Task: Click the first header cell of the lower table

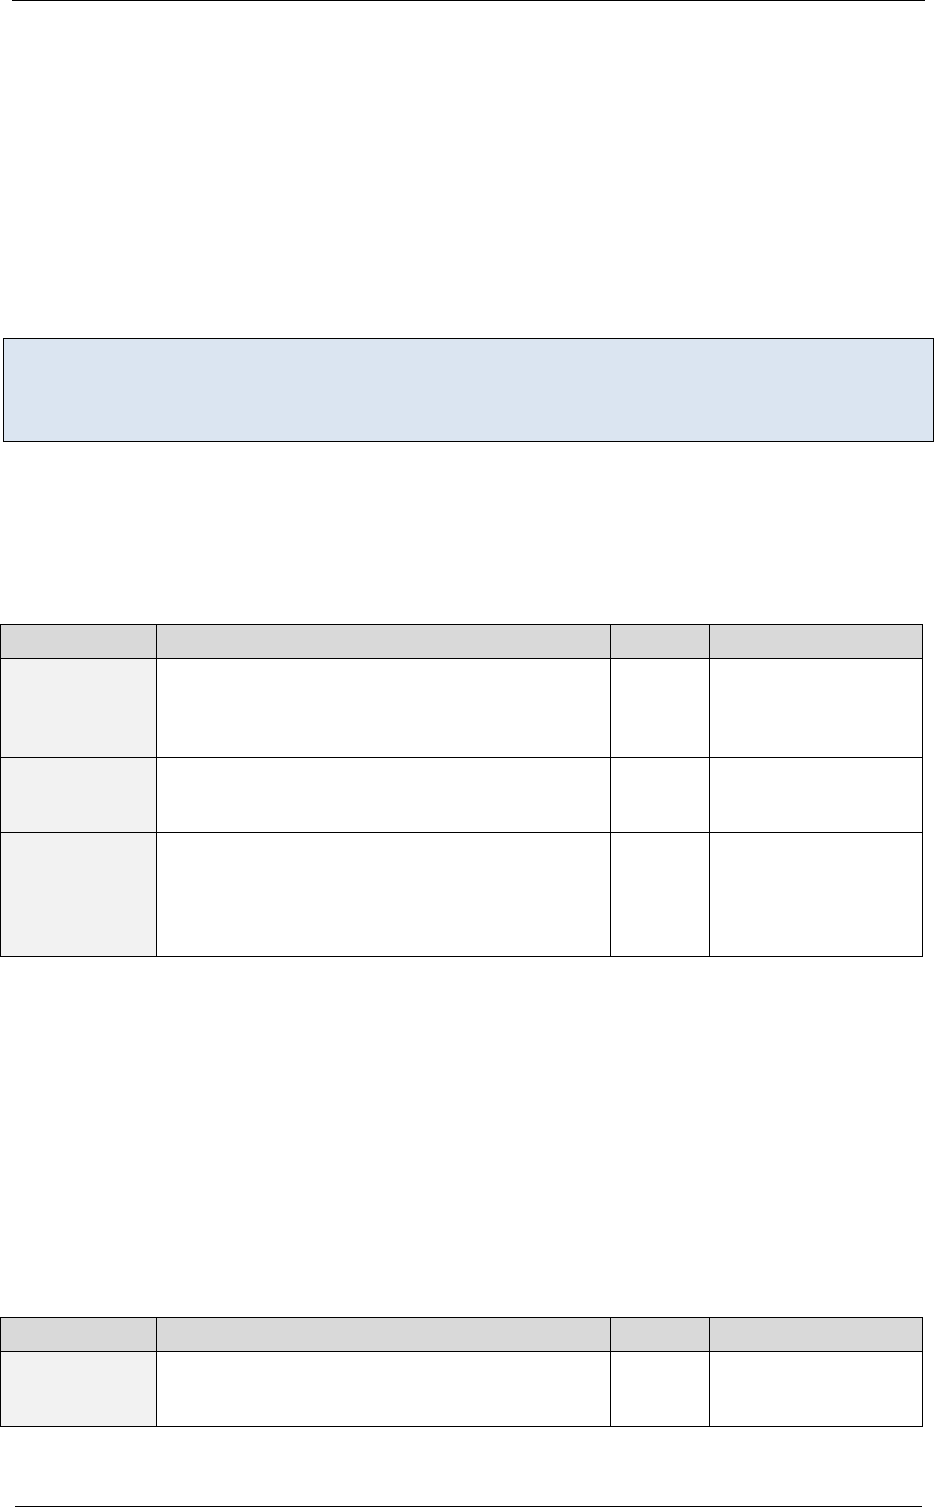Action: pos(79,1334)
